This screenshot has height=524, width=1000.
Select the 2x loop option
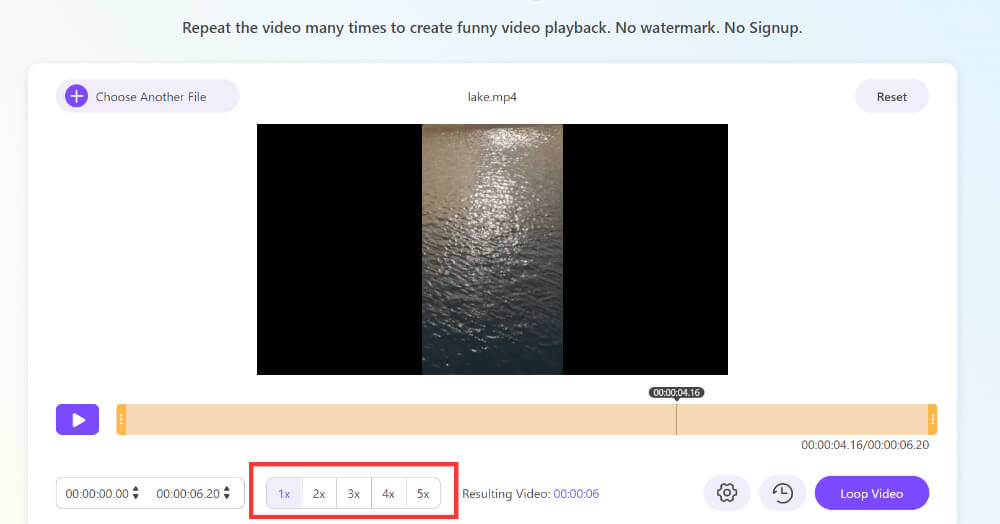(319, 493)
